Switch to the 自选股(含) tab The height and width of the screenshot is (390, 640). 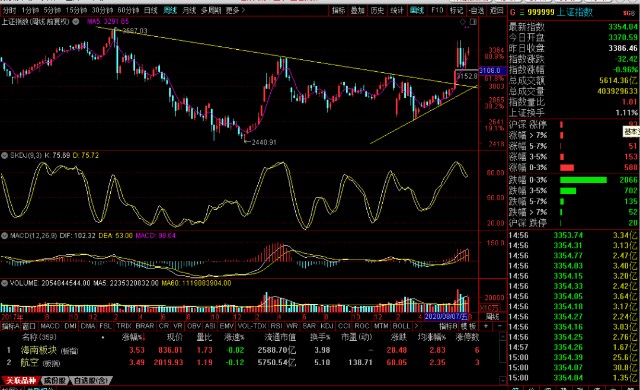(x=91, y=380)
